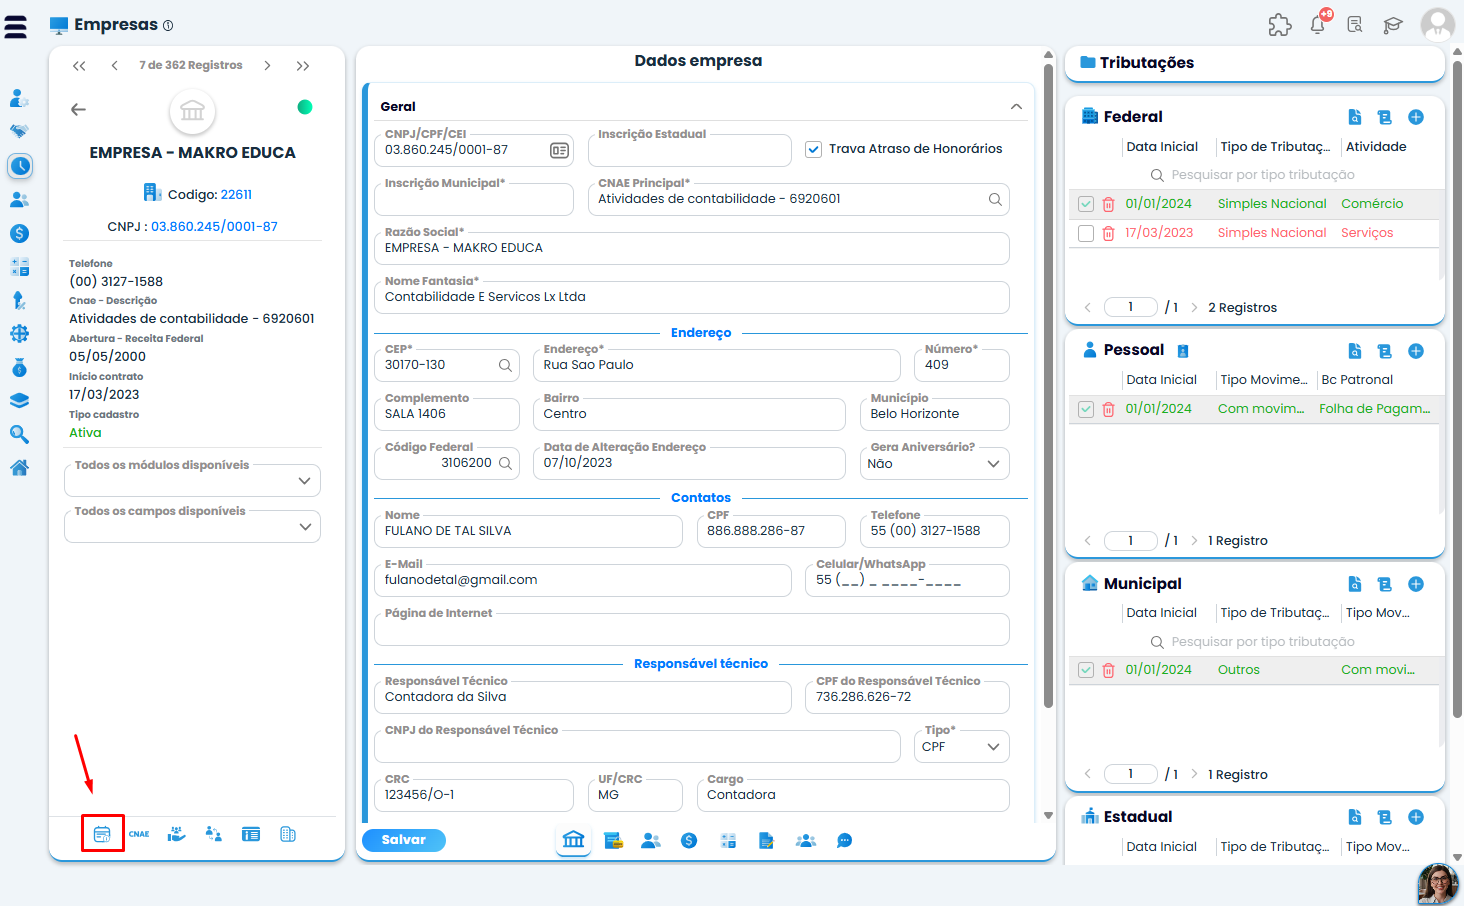Toggle Trava Atraso de Honorários checkbox
The width and height of the screenshot is (1464, 906).
(813, 149)
